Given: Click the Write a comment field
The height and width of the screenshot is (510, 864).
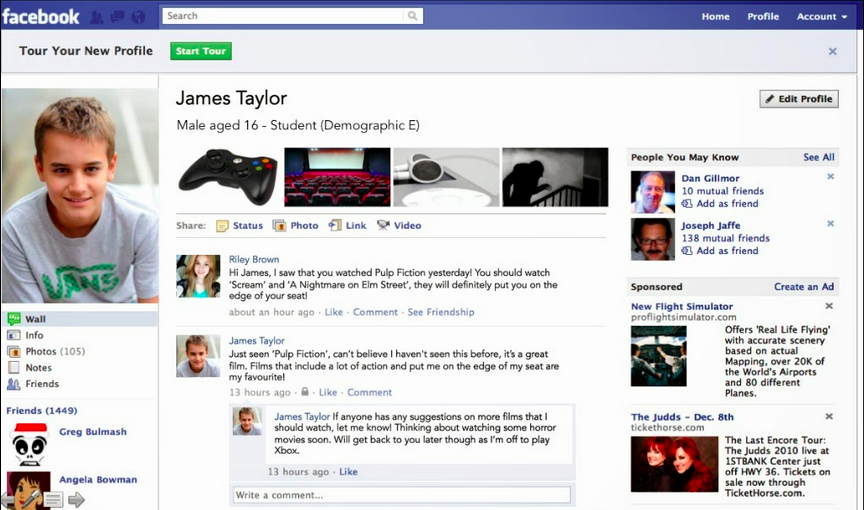Looking at the screenshot, I should 402,495.
